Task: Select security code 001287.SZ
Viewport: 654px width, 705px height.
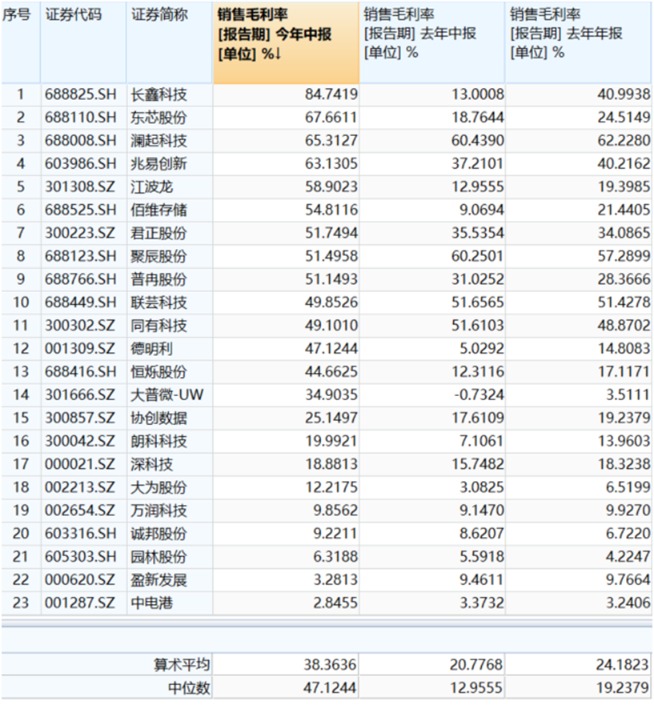Action: (x=80, y=603)
